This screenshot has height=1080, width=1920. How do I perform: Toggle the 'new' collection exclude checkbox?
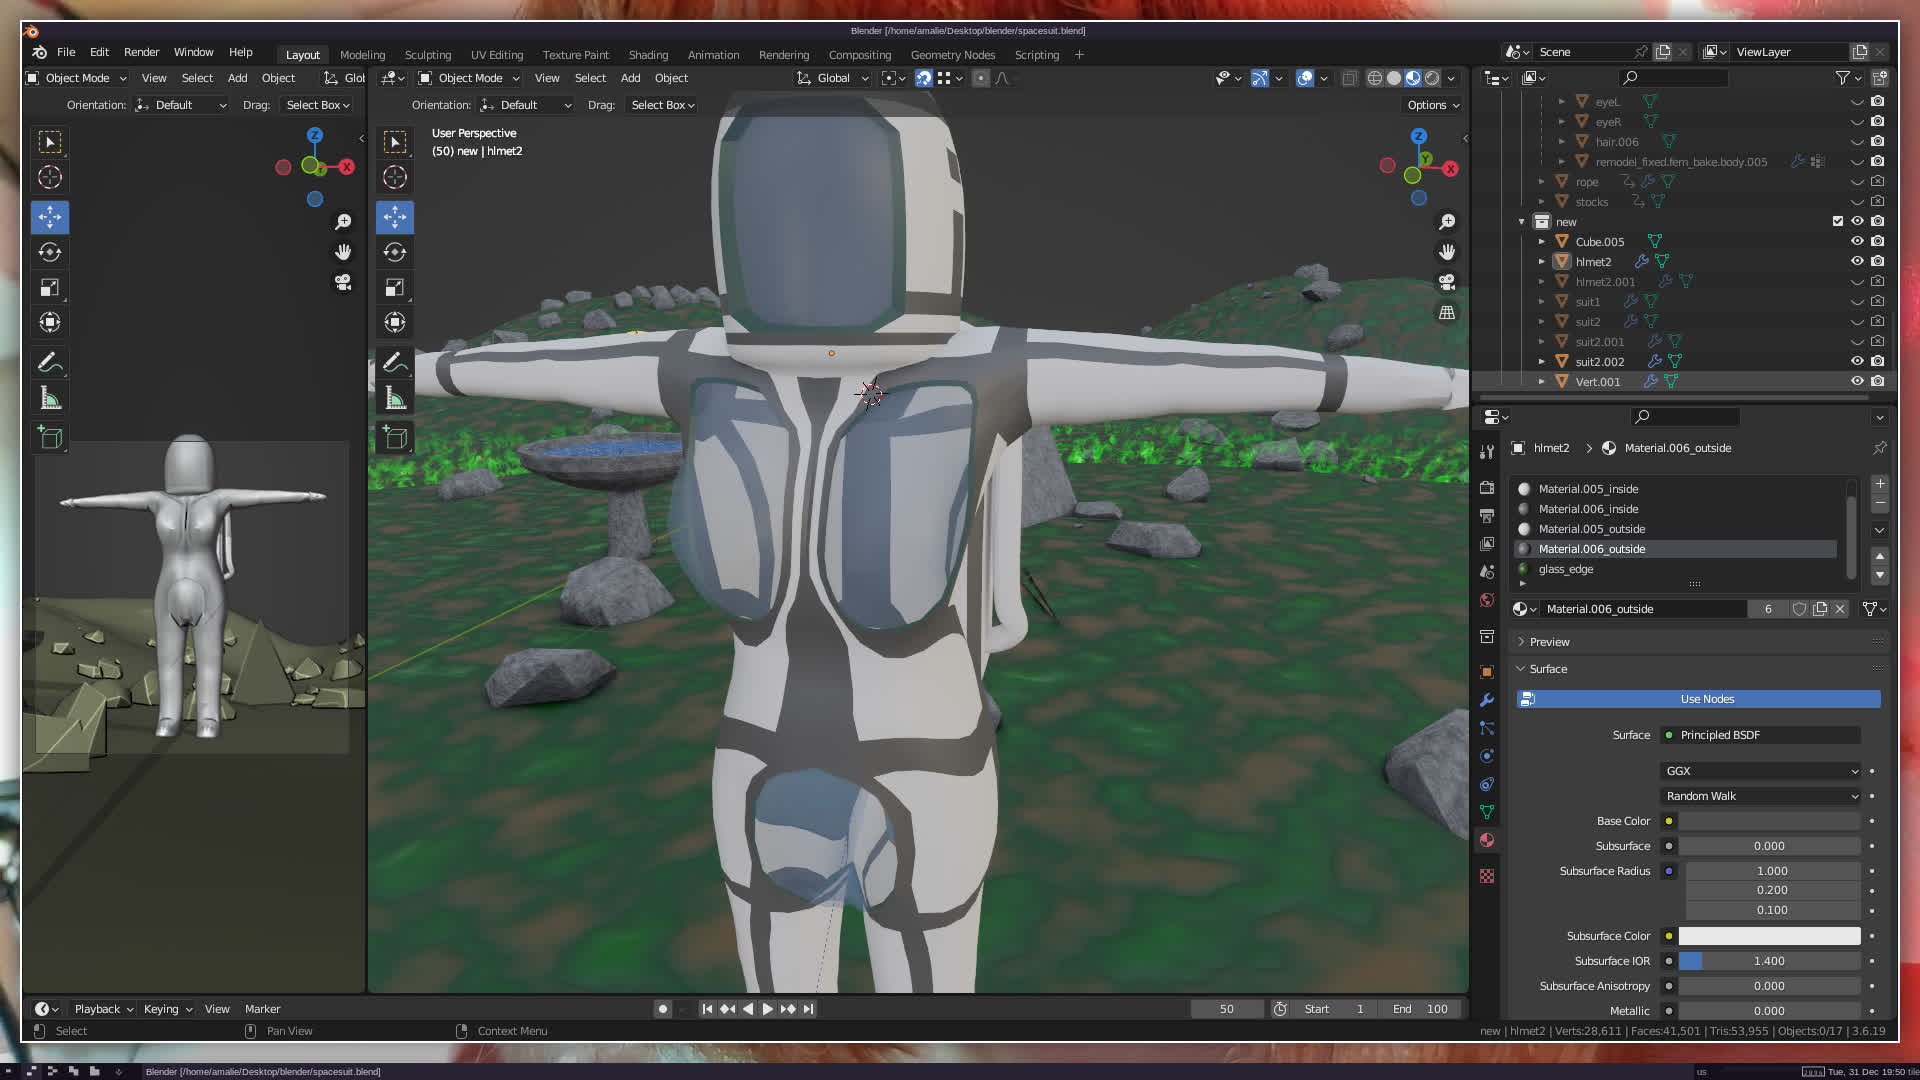click(1837, 221)
